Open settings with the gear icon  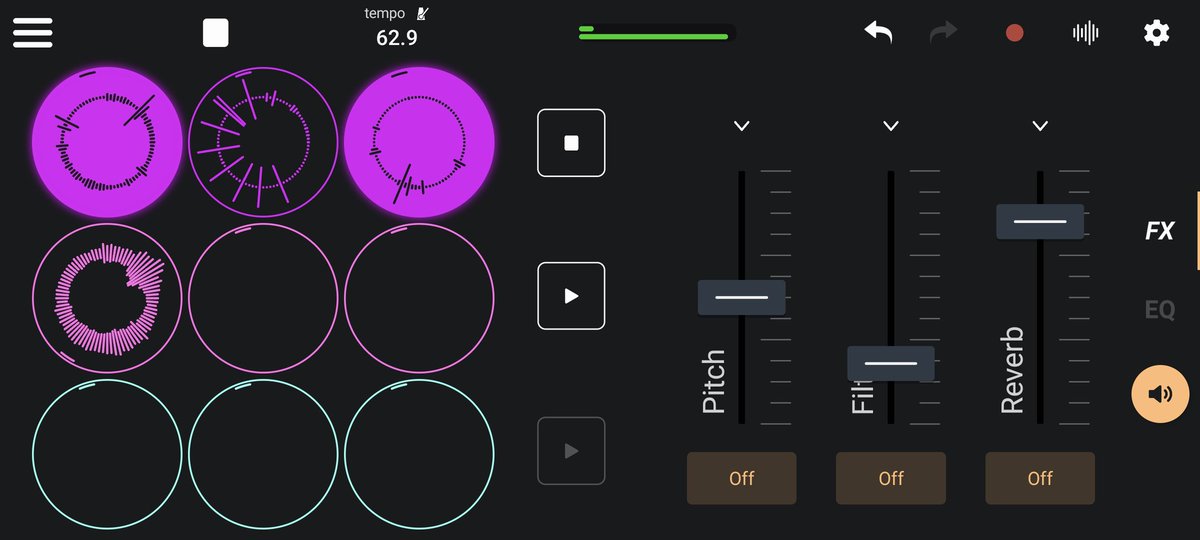click(1156, 33)
